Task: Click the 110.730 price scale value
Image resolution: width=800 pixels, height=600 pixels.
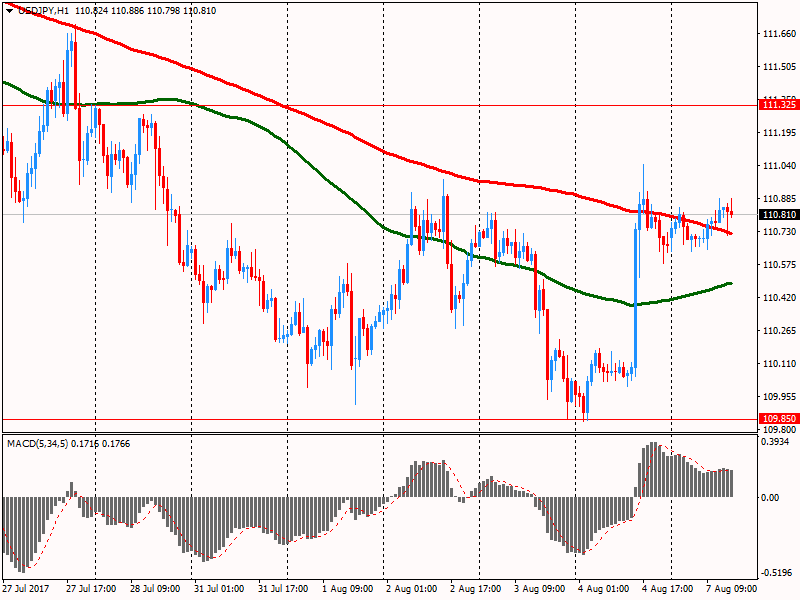Action: [779, 232]
